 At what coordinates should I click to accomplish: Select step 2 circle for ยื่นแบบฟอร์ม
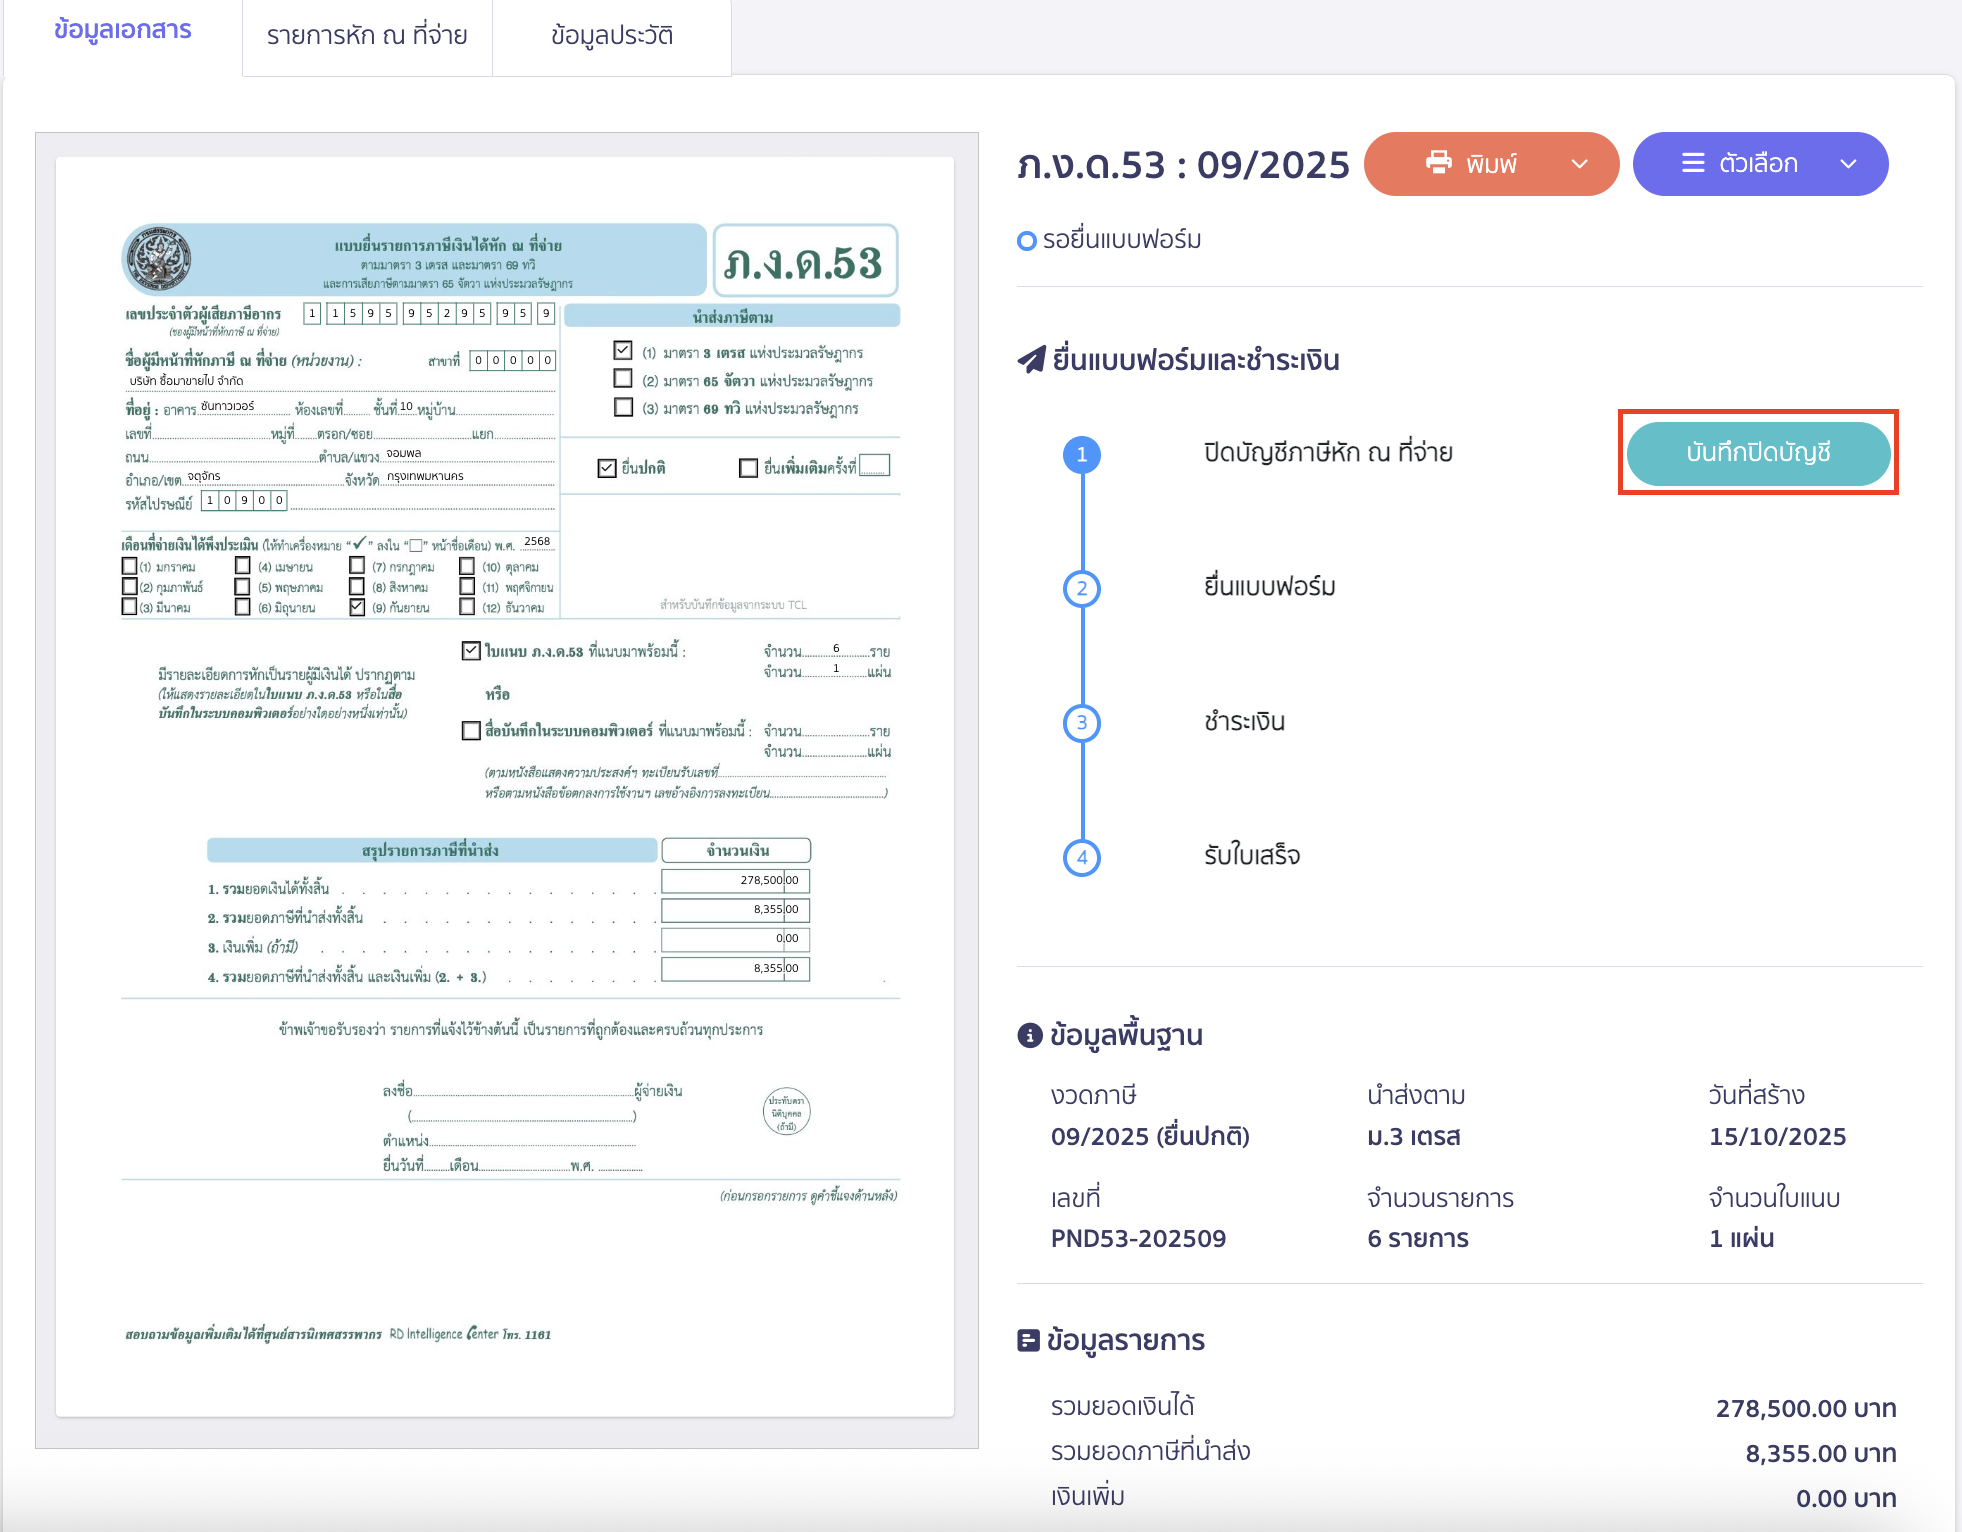click(1081, 588)
